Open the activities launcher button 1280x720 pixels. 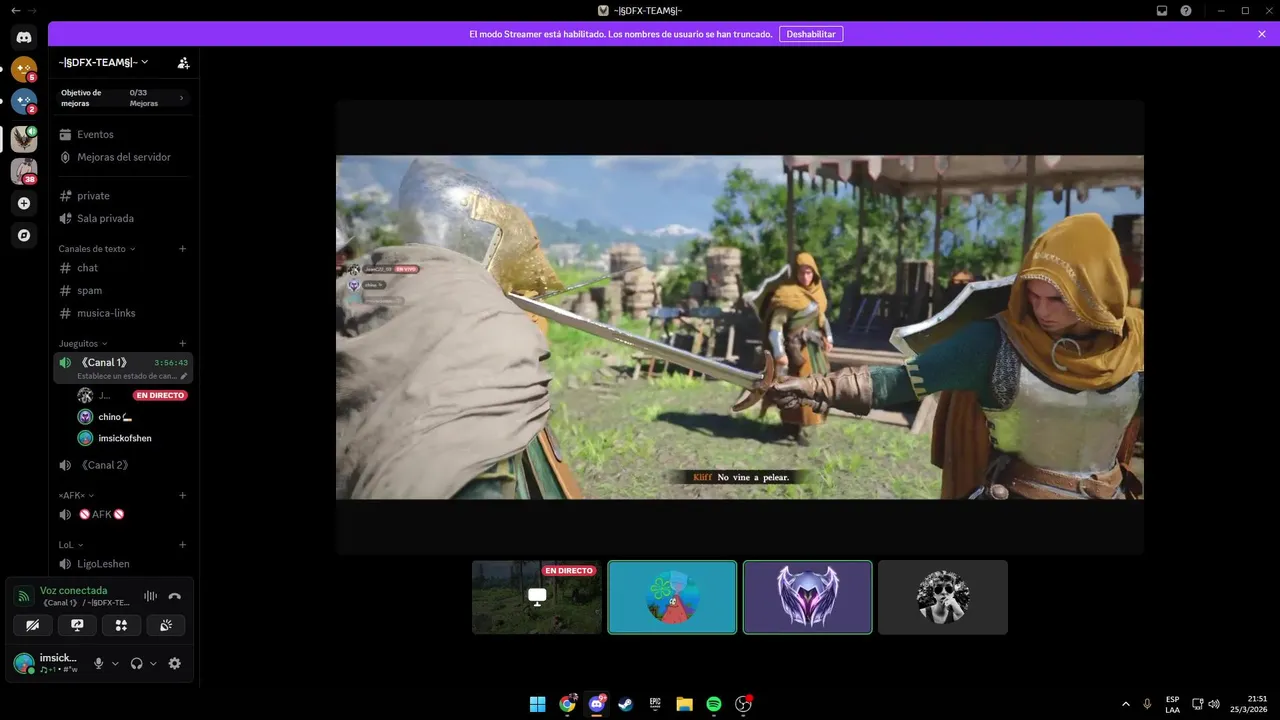121,625
